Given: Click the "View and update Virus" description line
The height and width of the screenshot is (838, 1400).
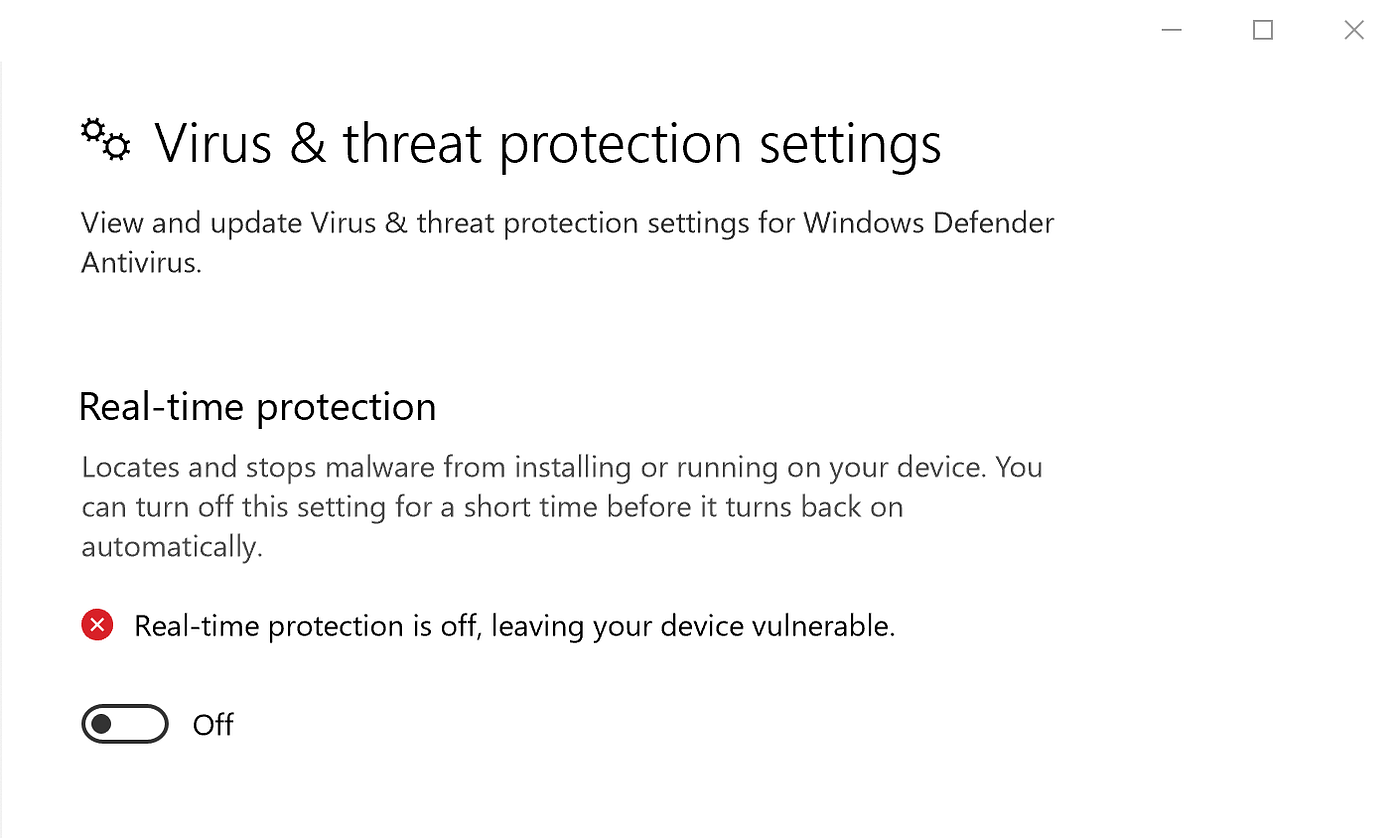Looking at the screenshot, I should 567,222.
